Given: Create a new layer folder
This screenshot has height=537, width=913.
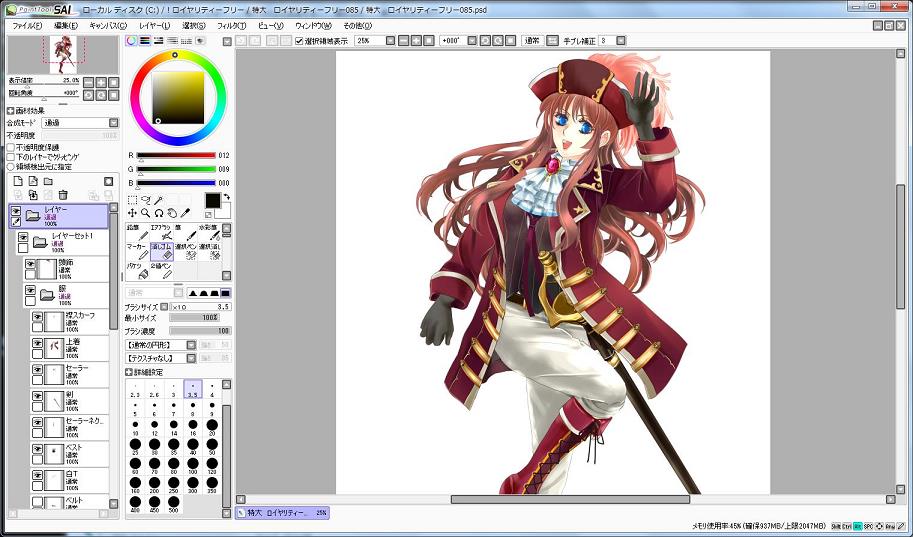Looking at the screenshot, I should coord(47,181).
